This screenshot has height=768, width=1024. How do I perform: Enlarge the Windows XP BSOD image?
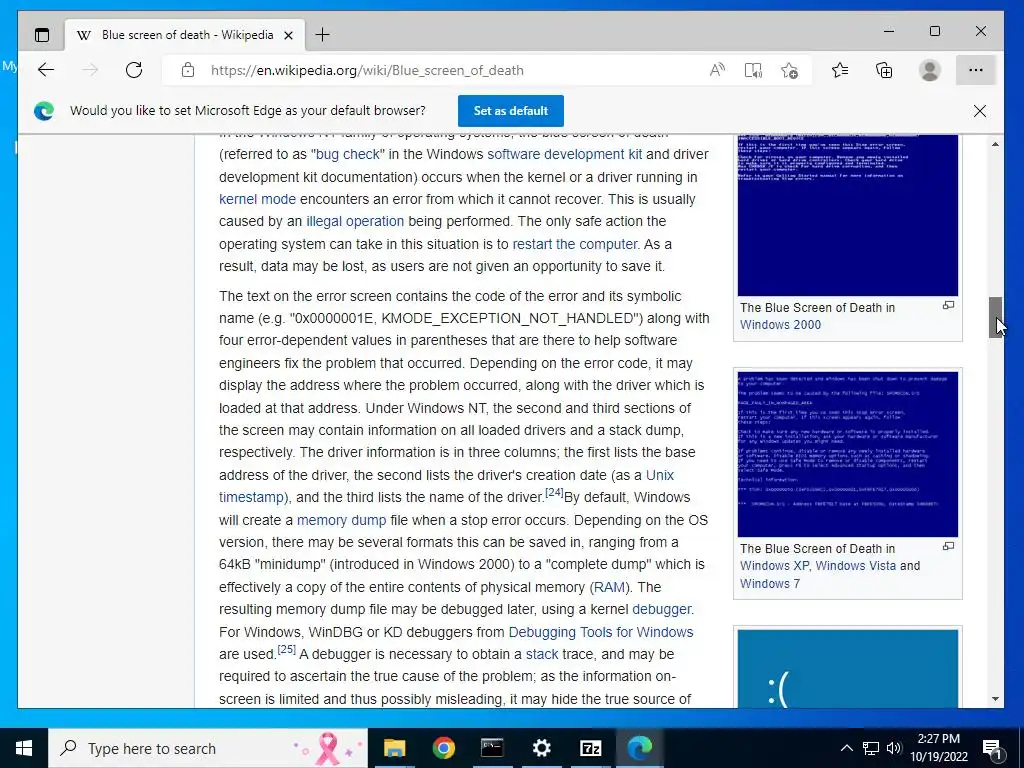click(948, 546)
